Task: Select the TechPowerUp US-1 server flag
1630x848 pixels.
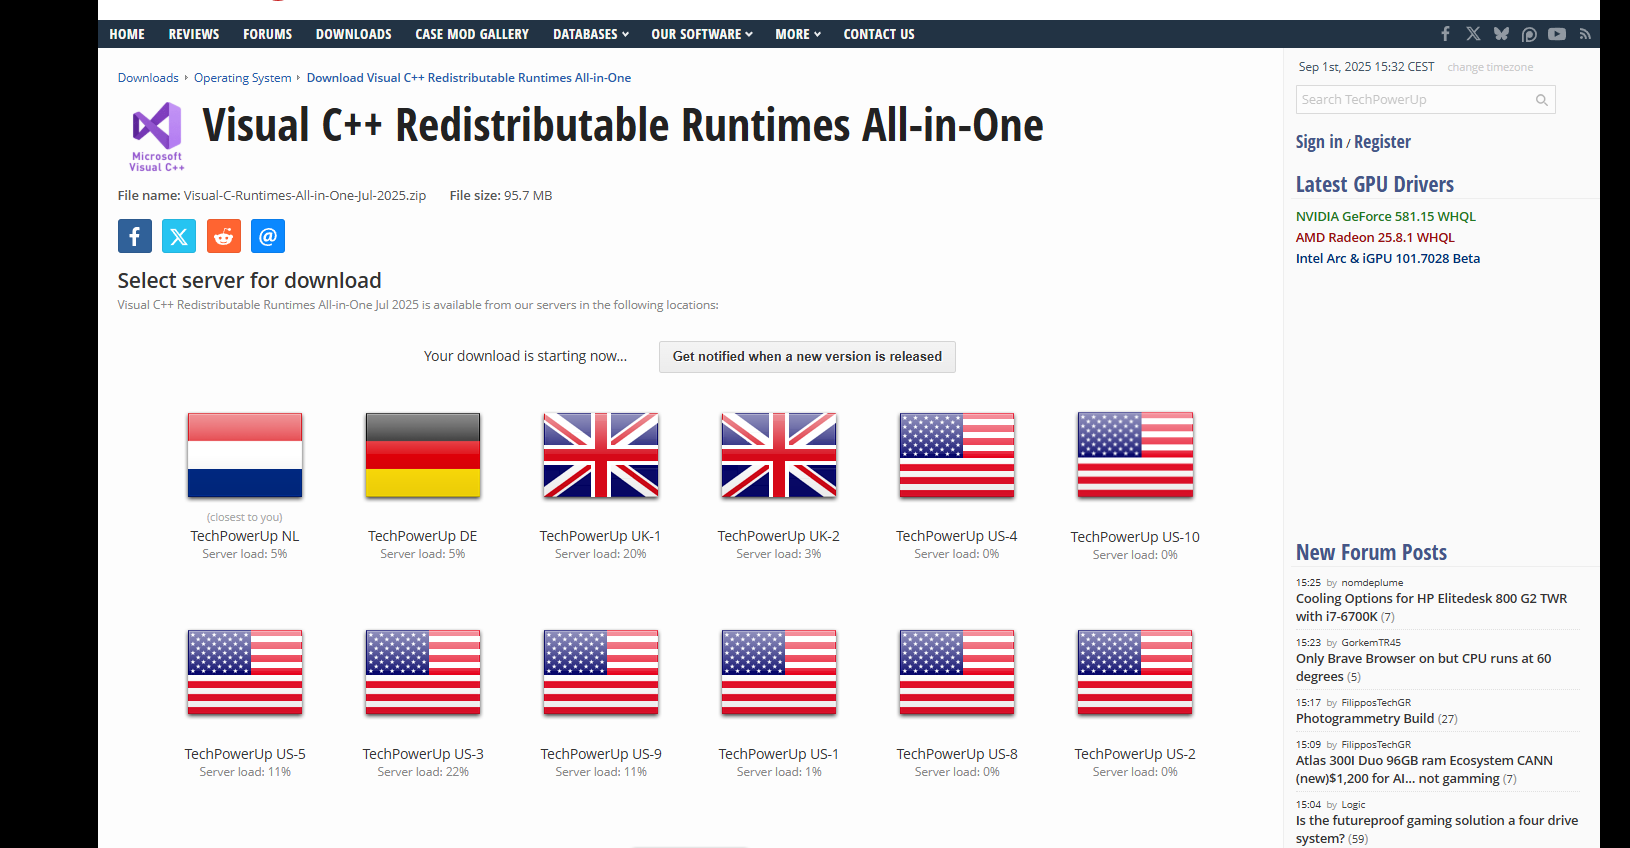Action: (x=779, y=672)
